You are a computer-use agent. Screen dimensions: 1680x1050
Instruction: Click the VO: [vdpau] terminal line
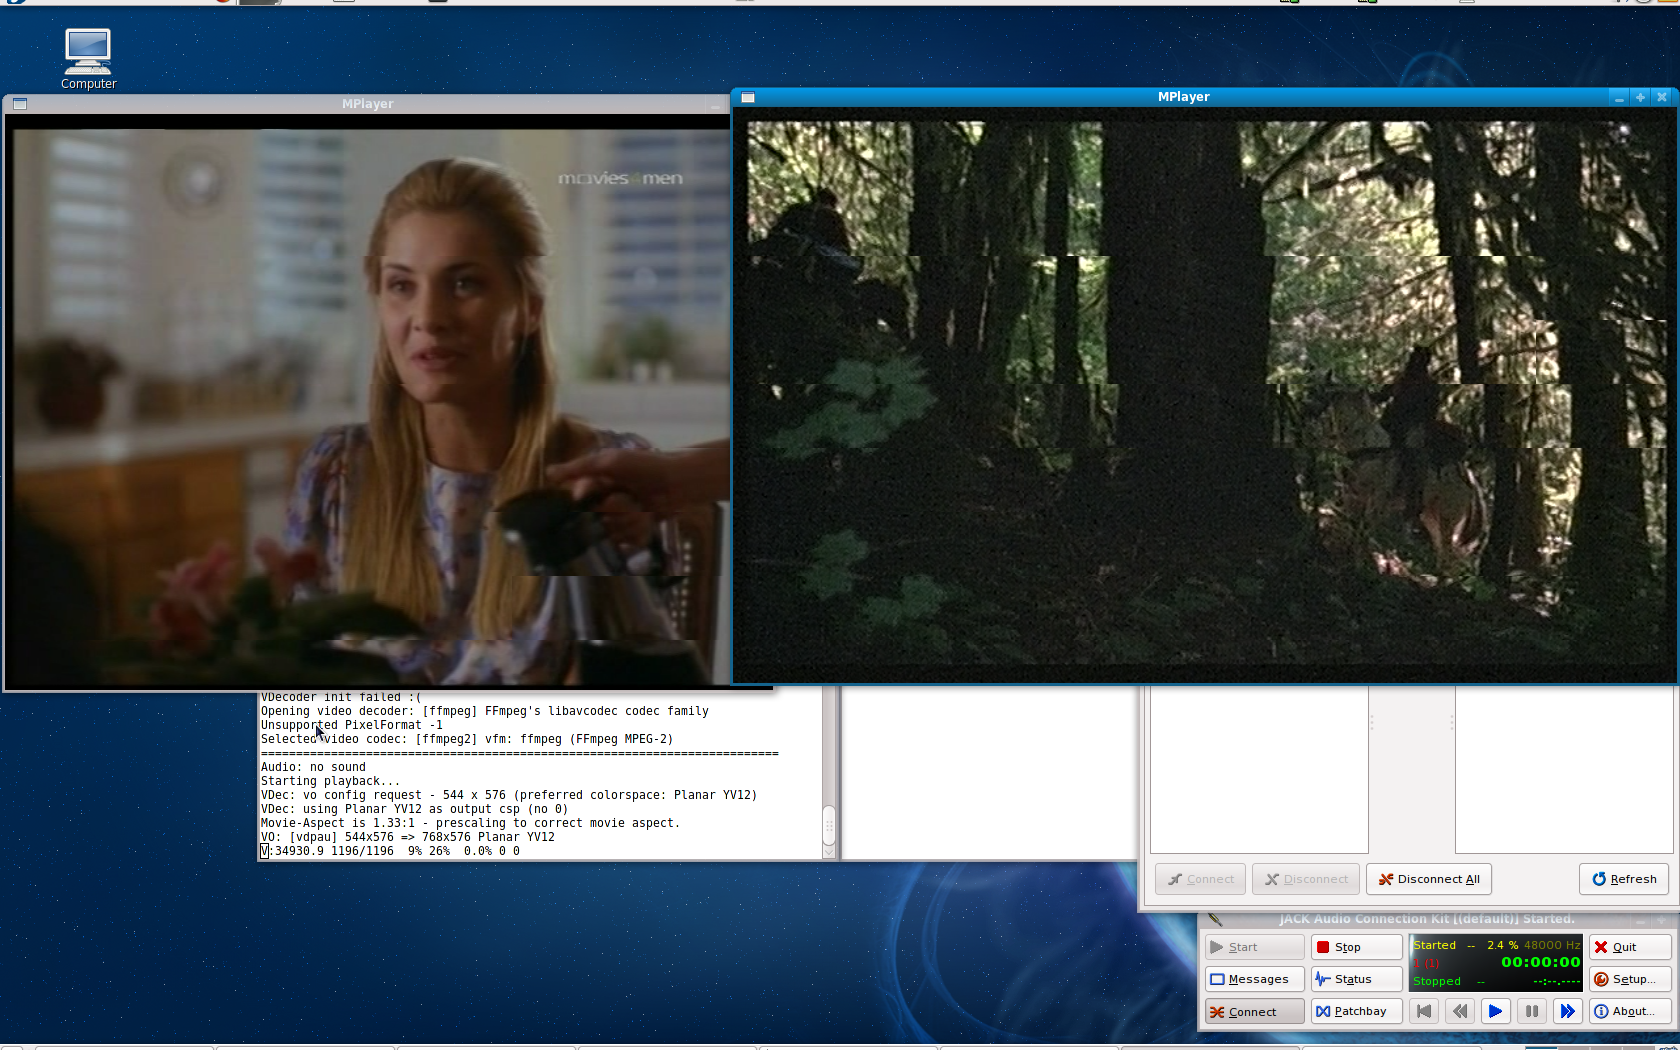coord(407,837)
